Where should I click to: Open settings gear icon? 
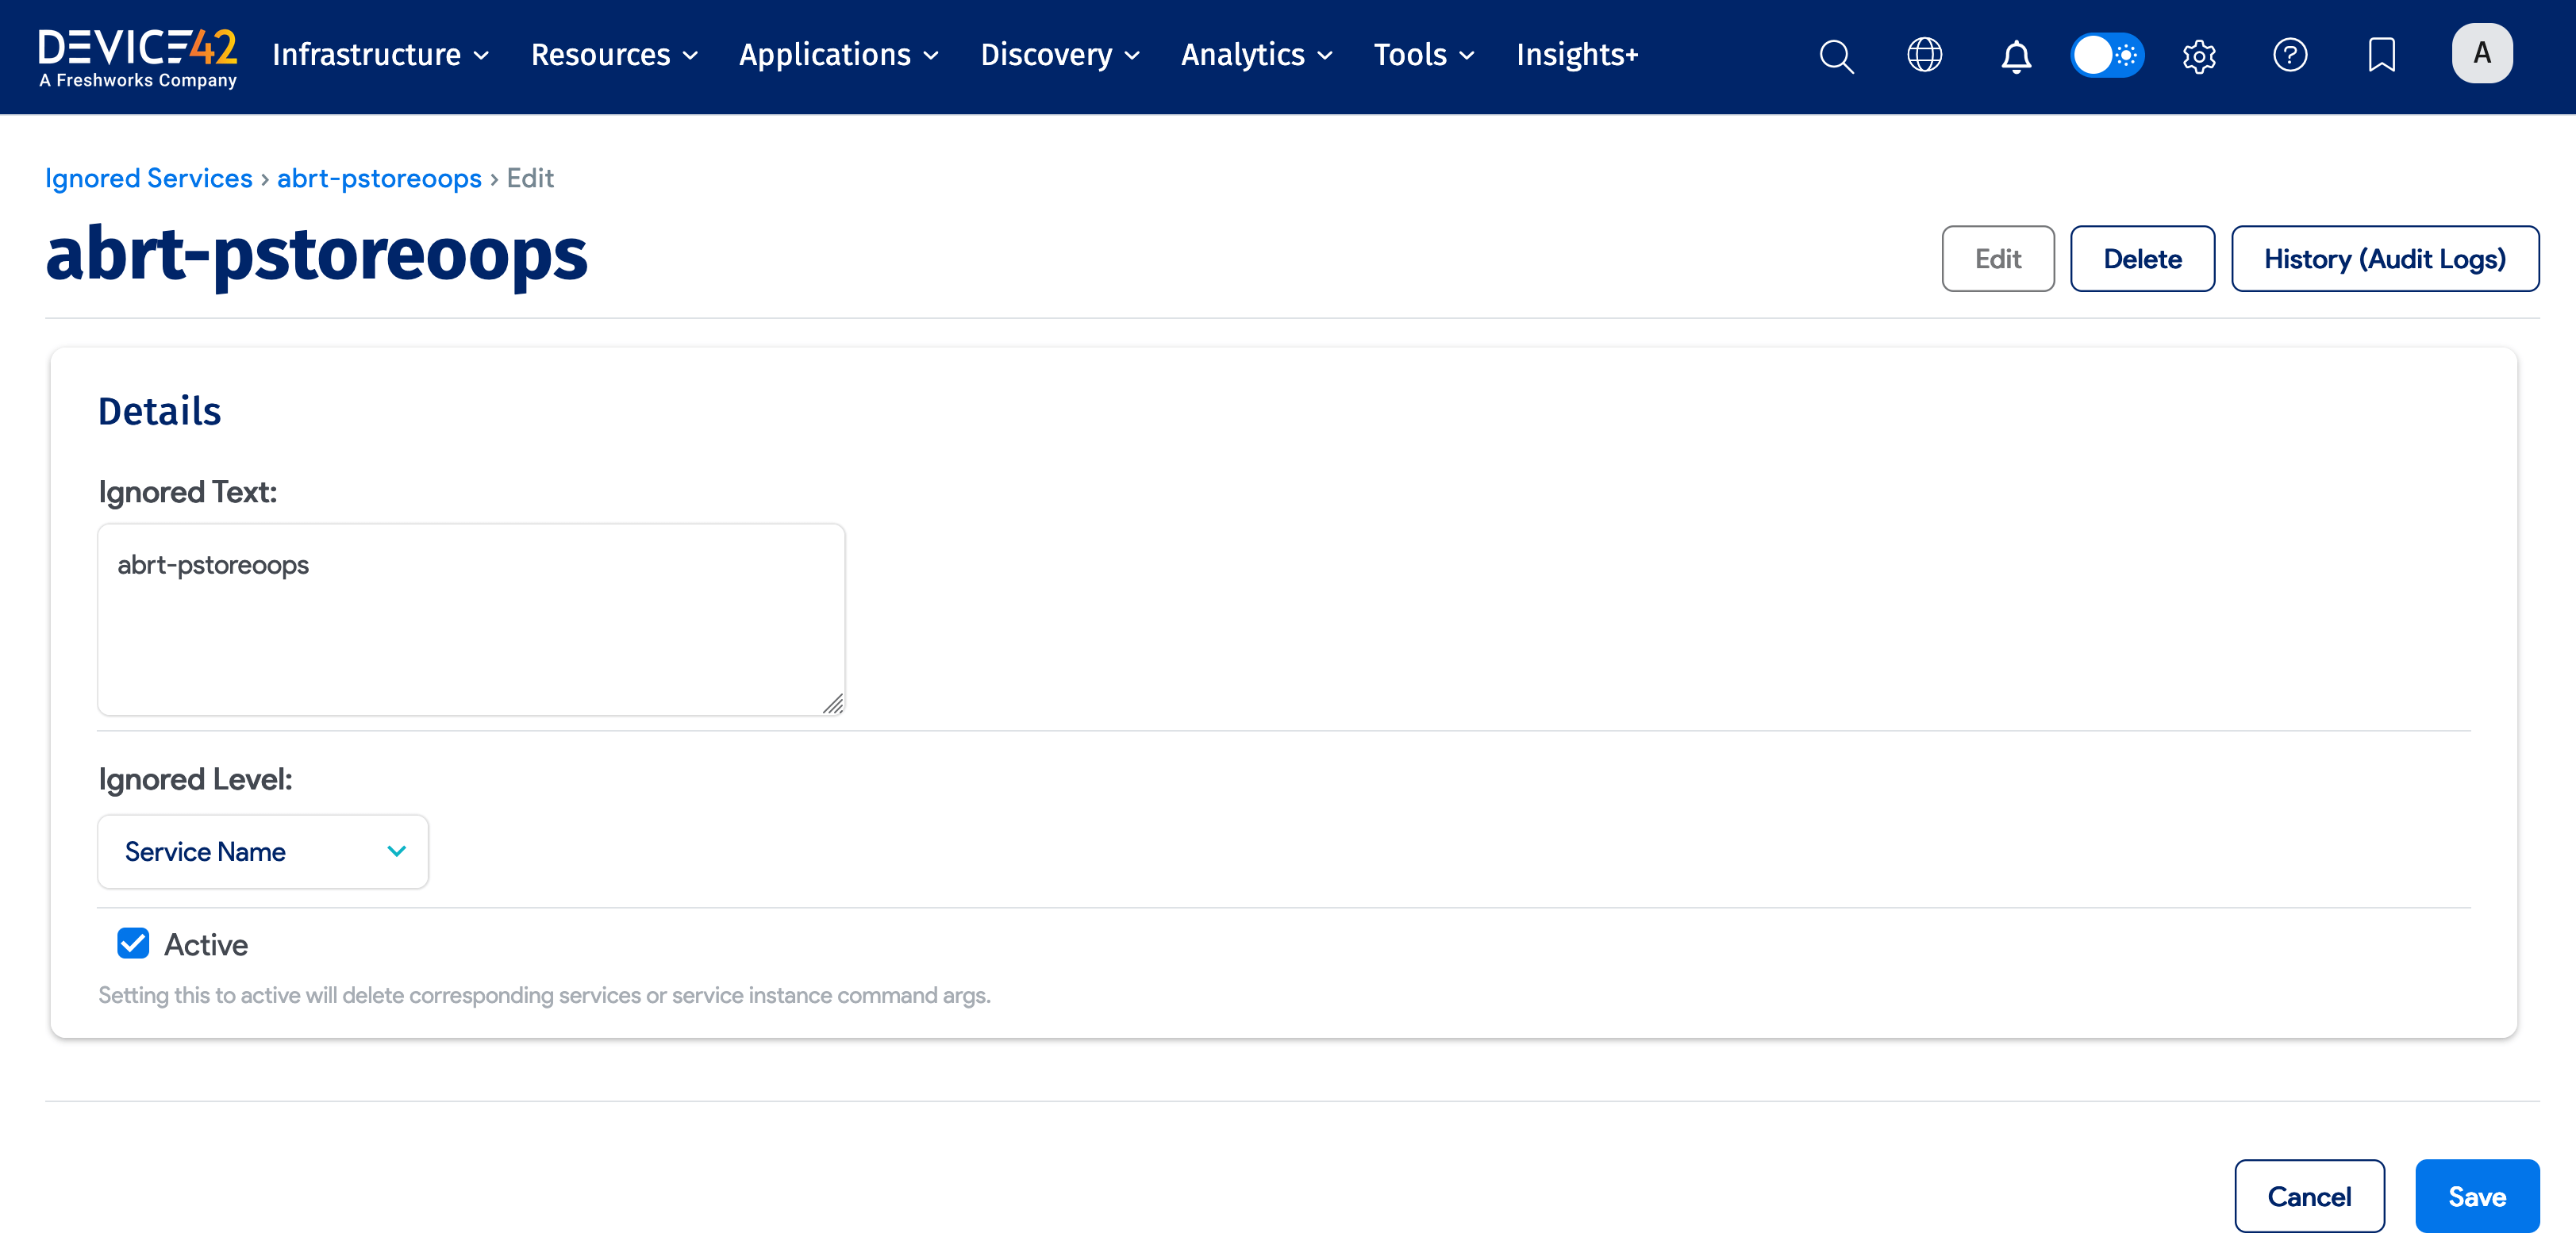click(x=2199, y=56)
